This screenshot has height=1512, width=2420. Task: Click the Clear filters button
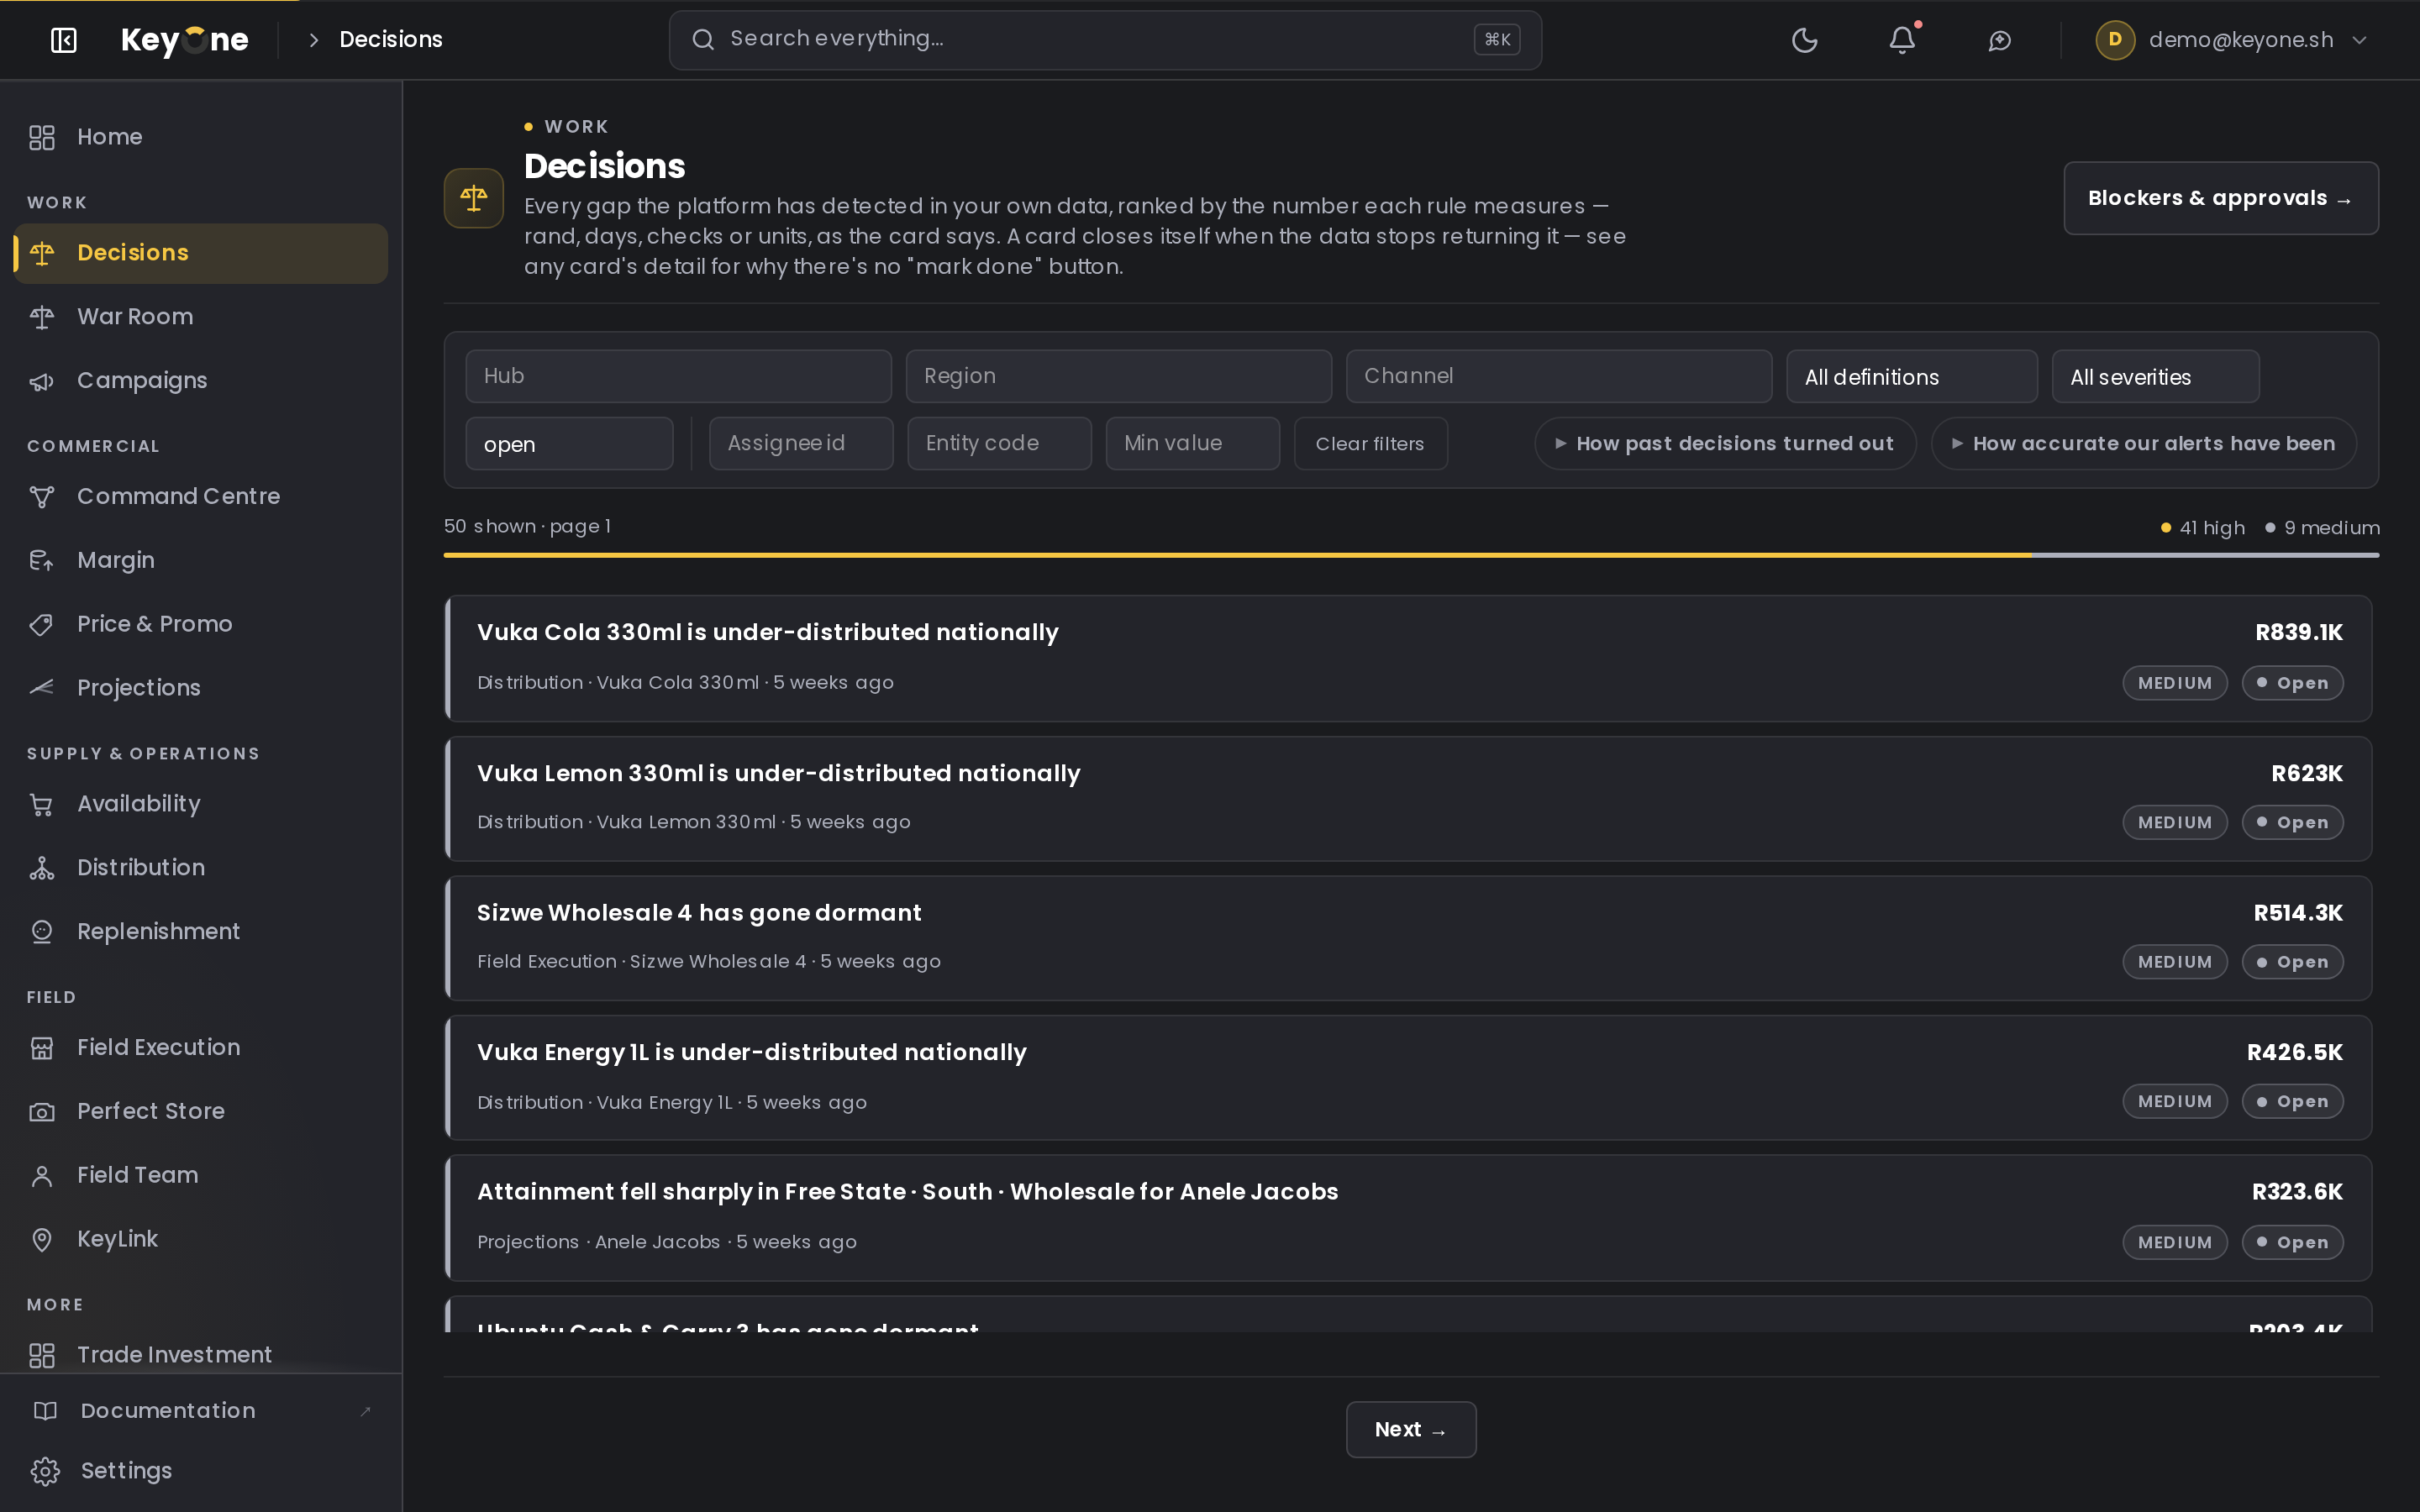(x=1370, y=444)
